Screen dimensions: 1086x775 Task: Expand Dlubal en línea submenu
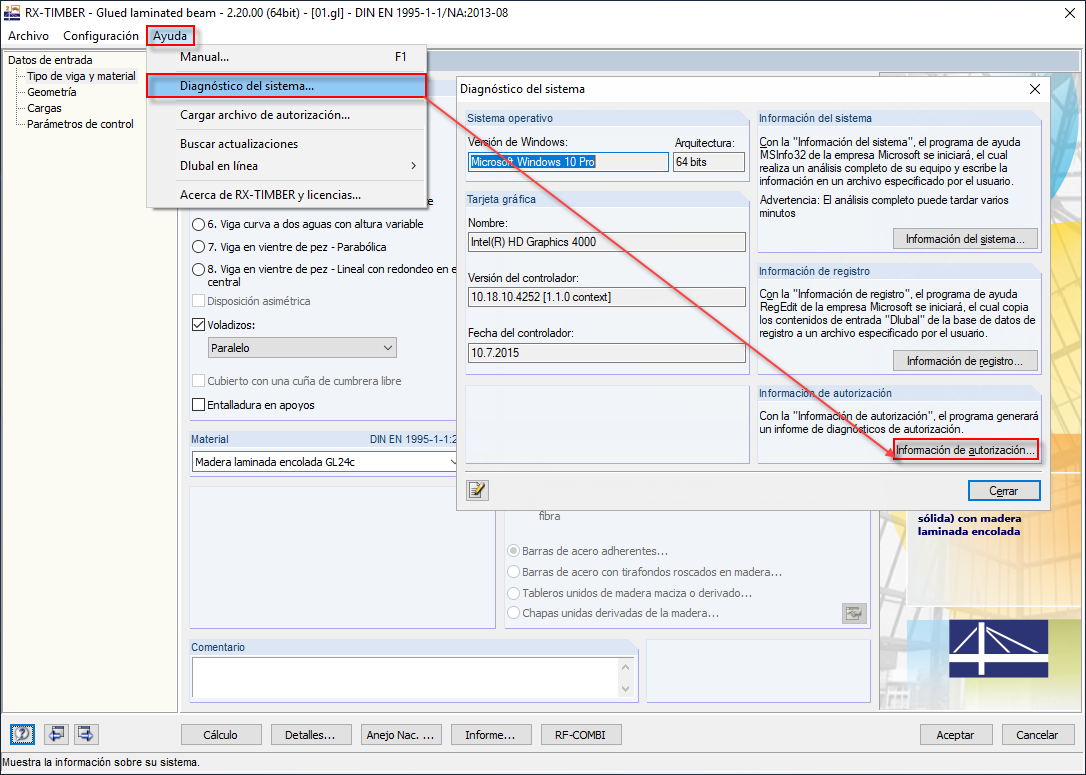(x=287, y=166)
